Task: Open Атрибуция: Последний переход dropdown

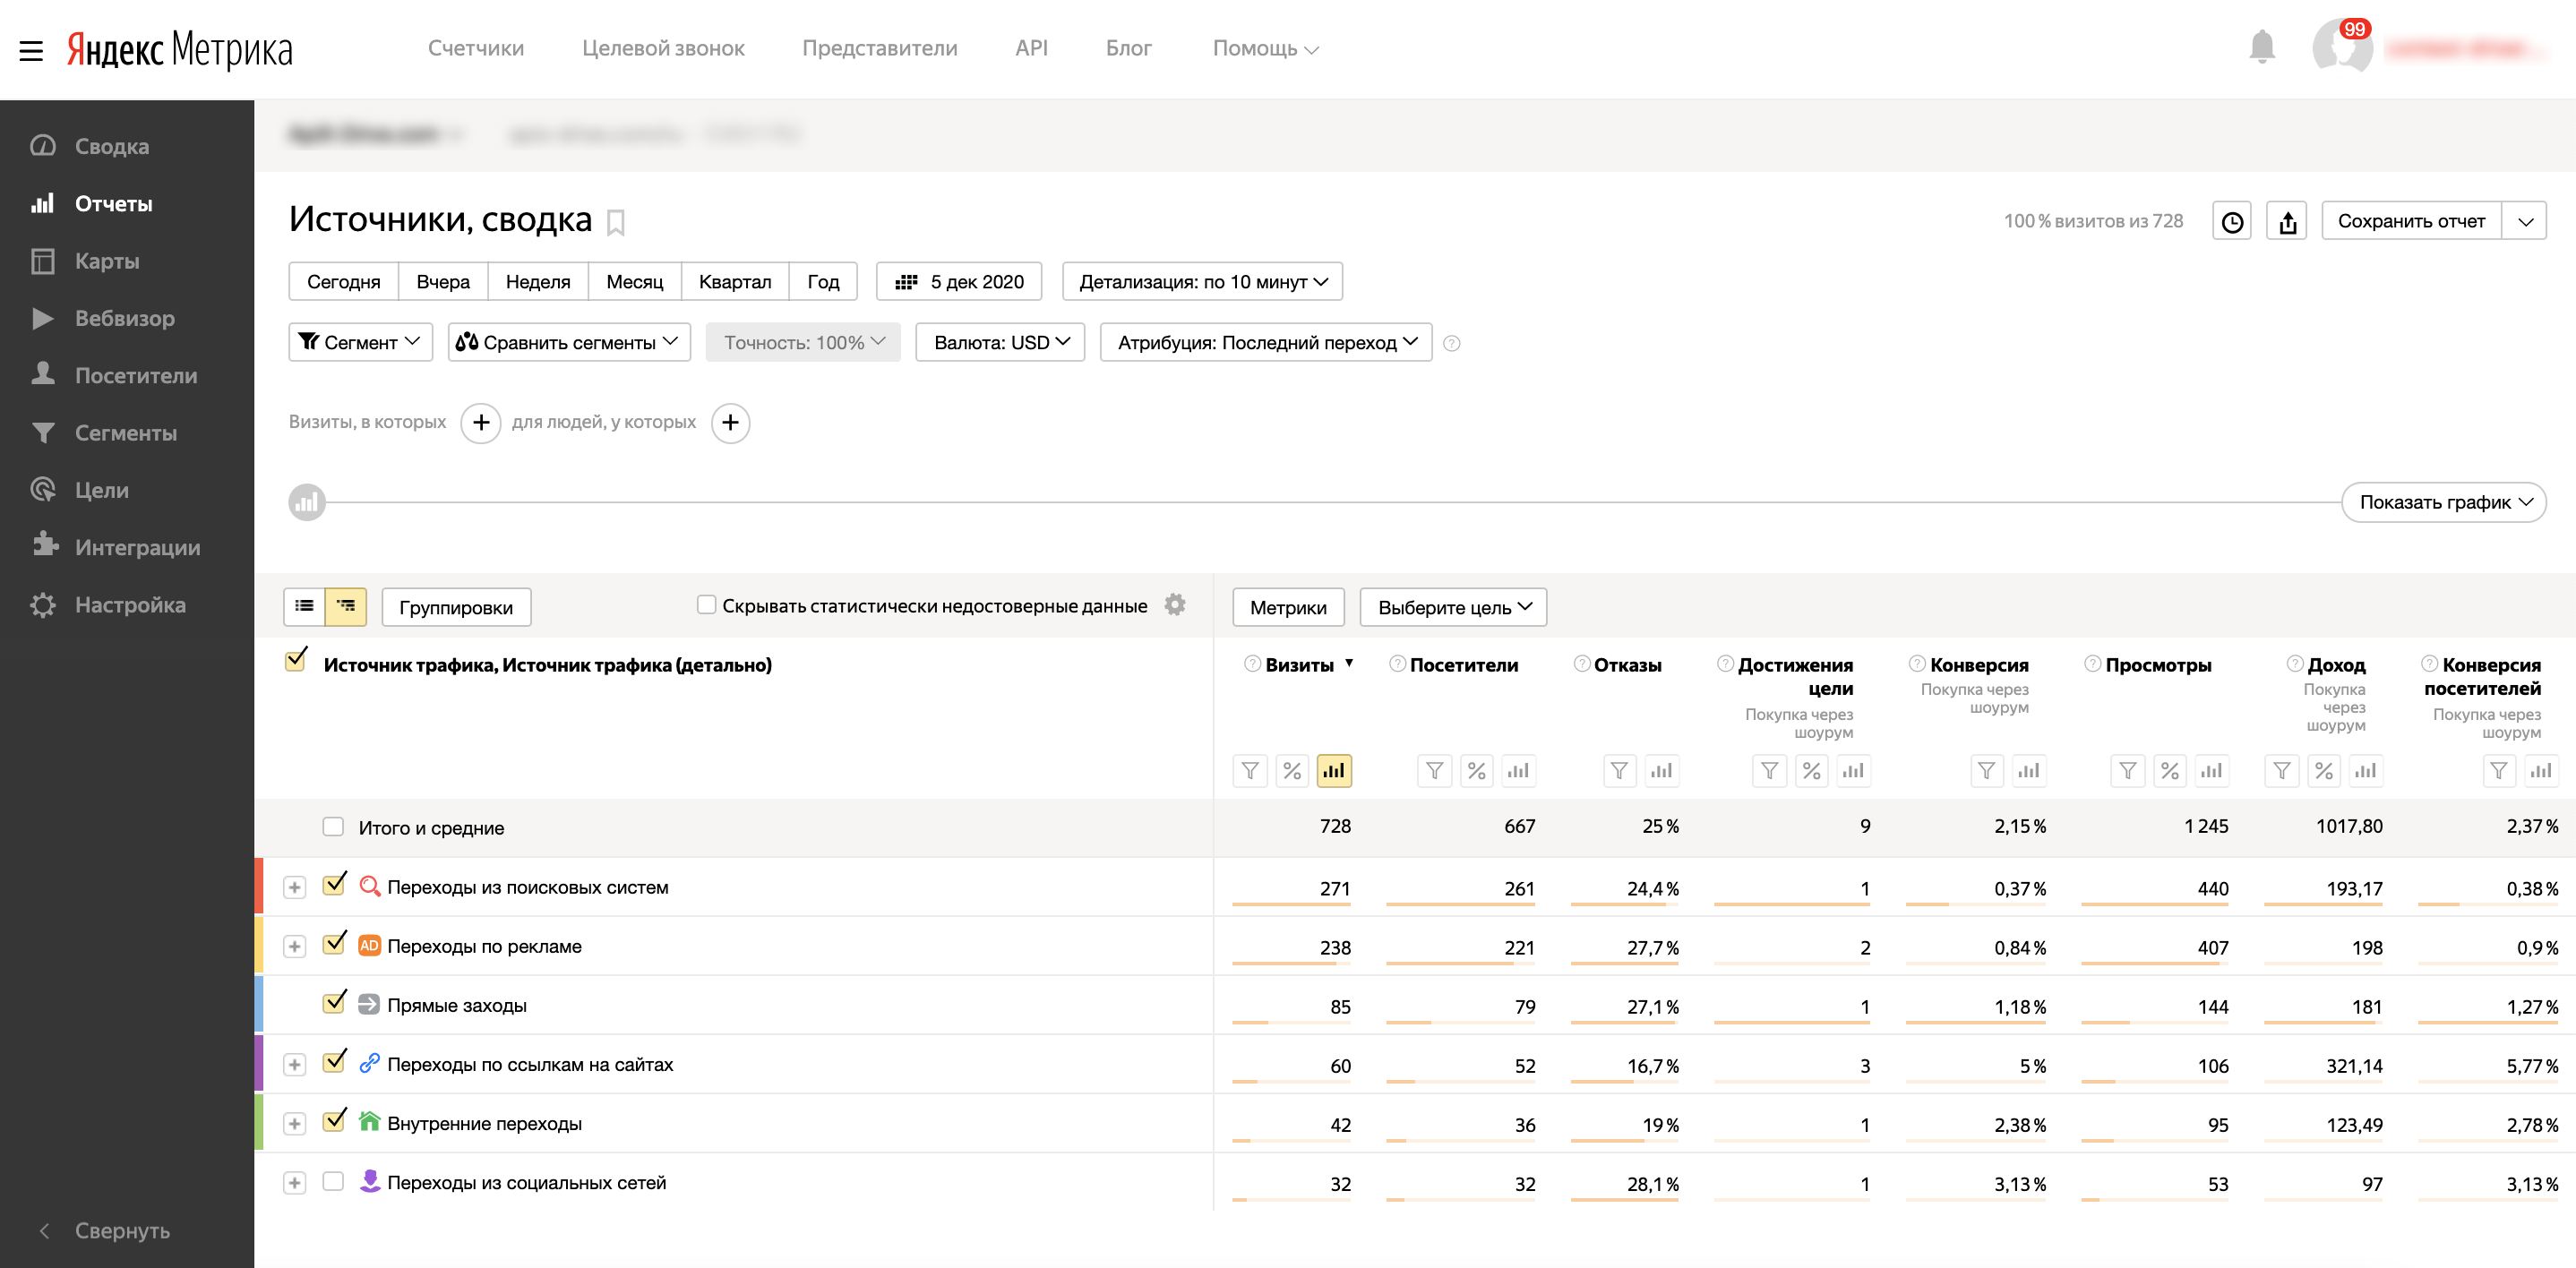Action: 1266,342
